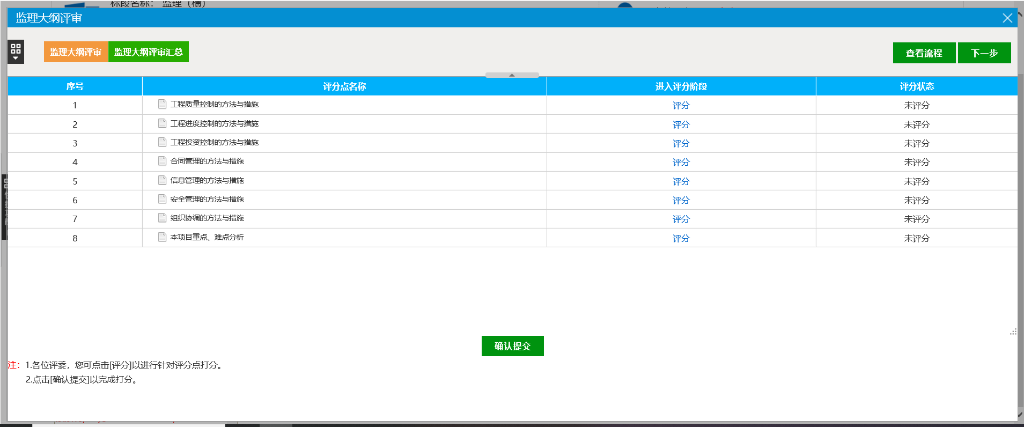Click the 序号 column header

pos(75,86)
